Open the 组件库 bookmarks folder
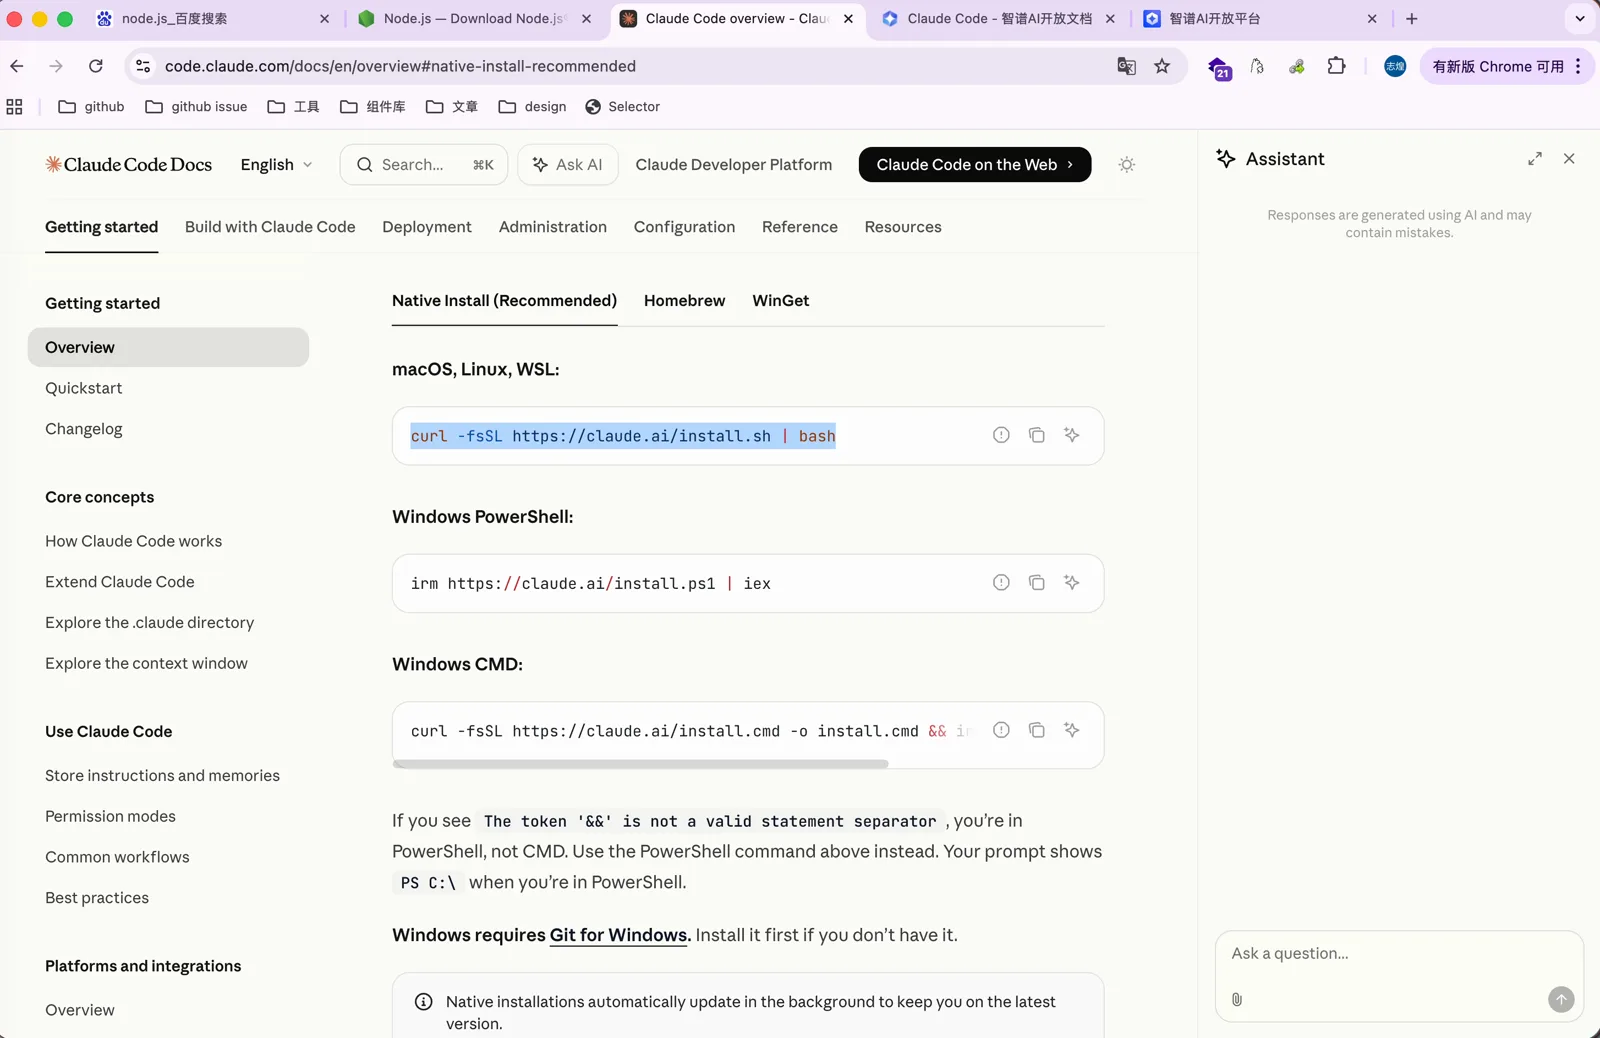Screen dimensions: 1600x1038 (372, 107)
